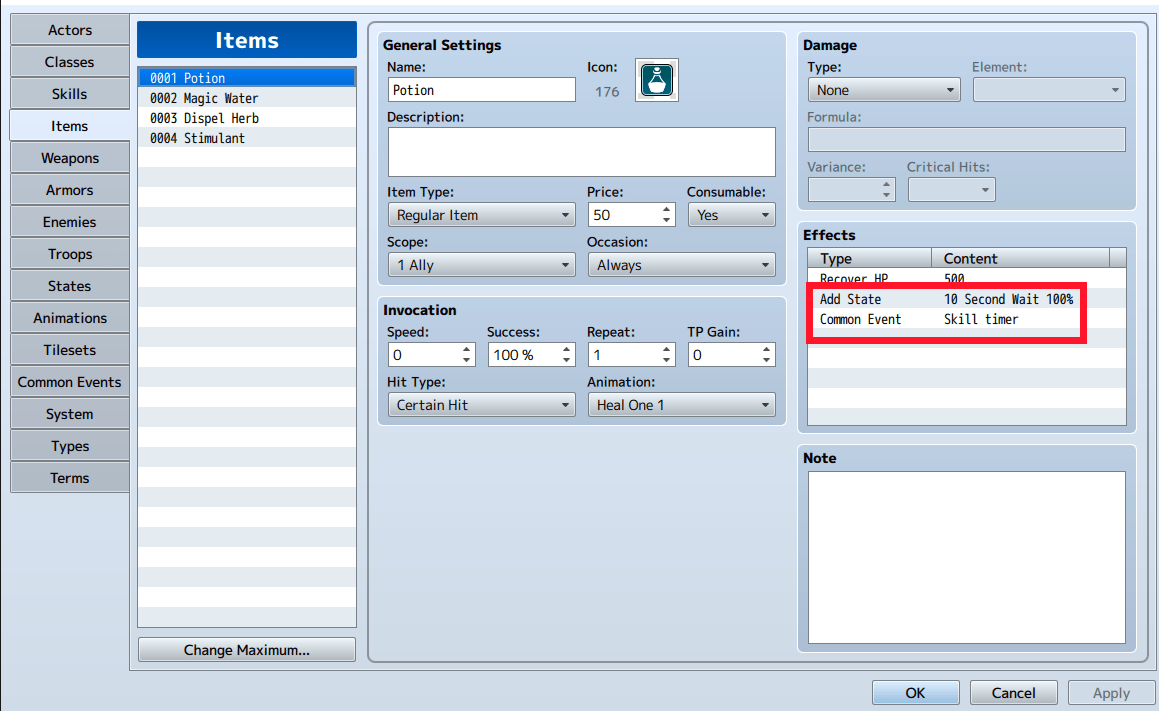Open the Item Type dropdown
Viewport: 1159px width, 711px height.
(x=481, y=214)
